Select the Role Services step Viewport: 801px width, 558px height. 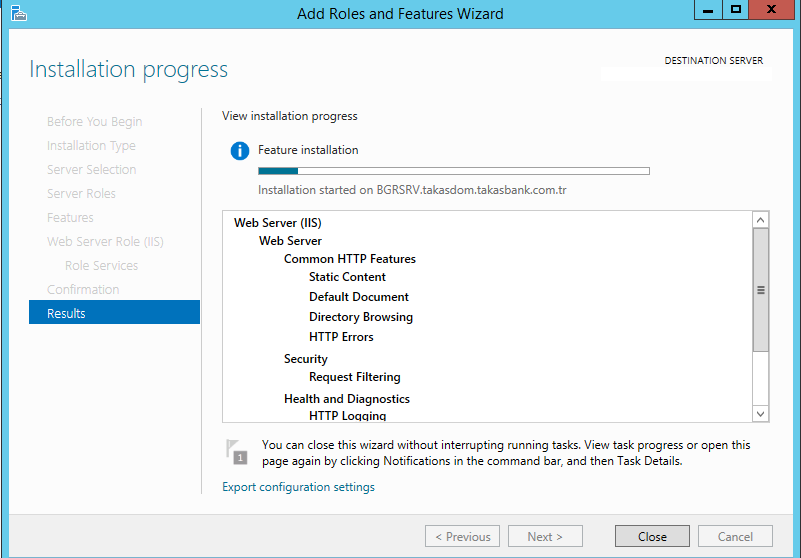point(102,265)
